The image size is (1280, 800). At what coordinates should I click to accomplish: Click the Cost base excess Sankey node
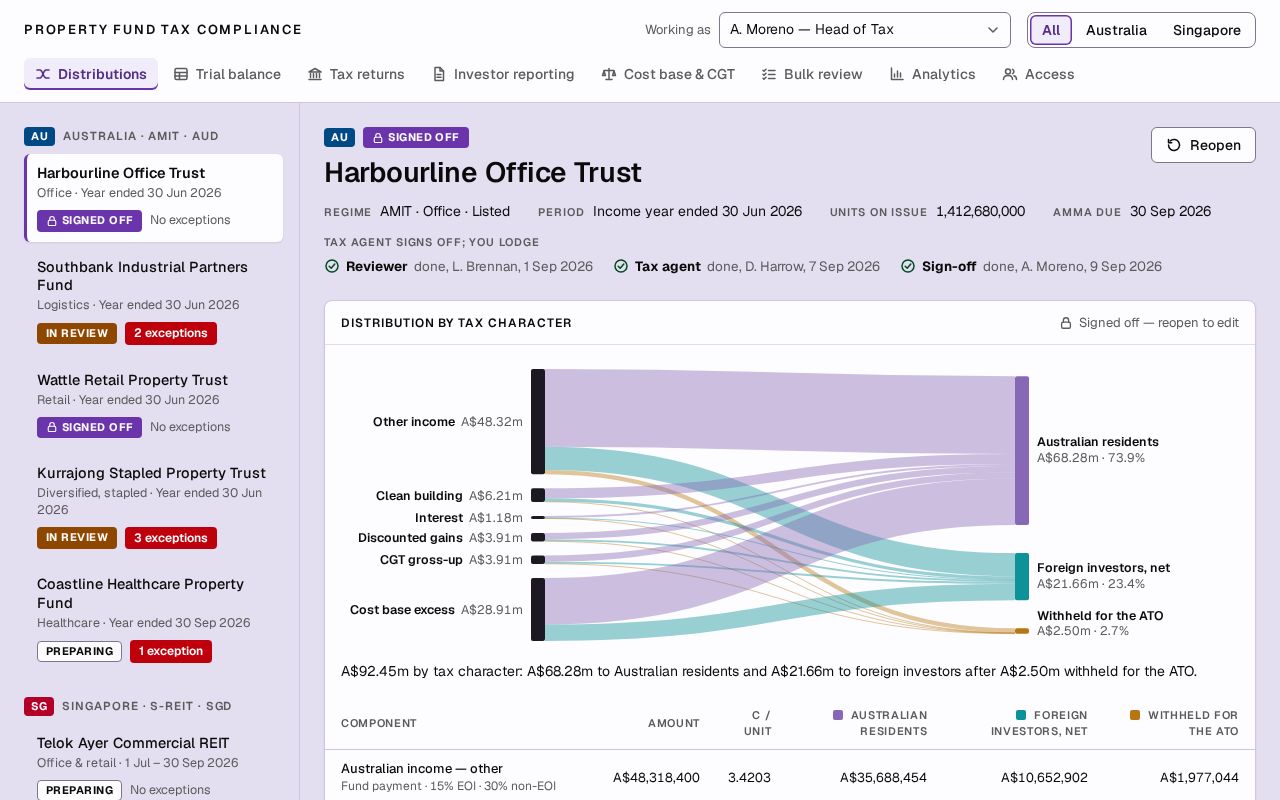[538, 609]
